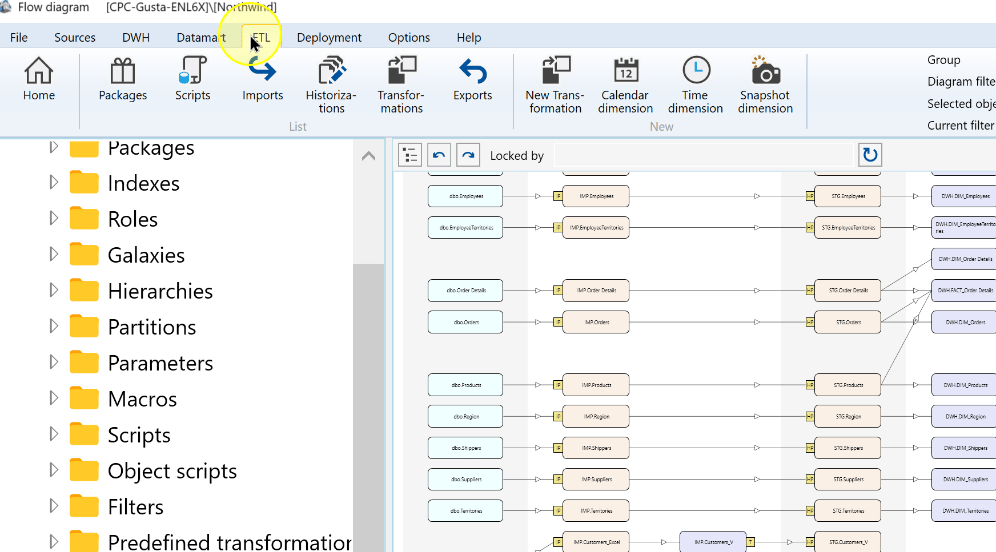Select the dbo.Order Details node

466,290
